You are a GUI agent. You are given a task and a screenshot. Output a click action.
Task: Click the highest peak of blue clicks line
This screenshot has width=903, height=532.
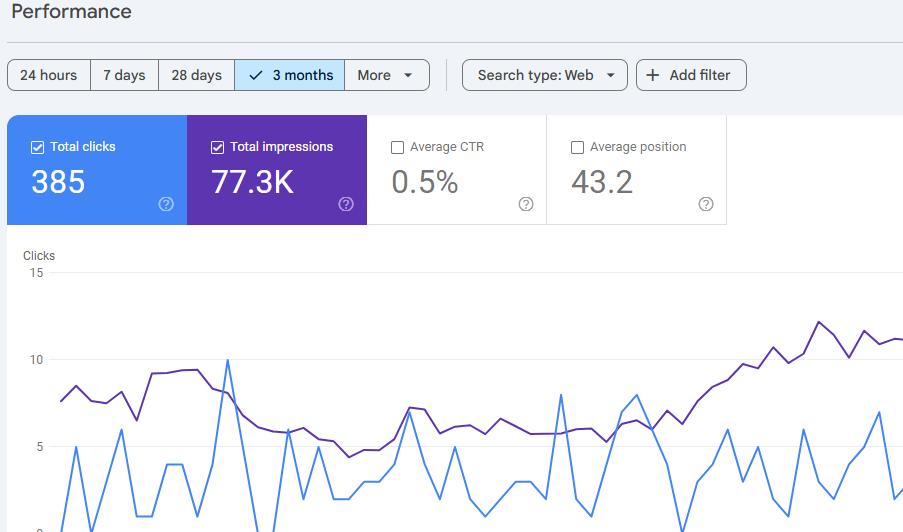228,360
